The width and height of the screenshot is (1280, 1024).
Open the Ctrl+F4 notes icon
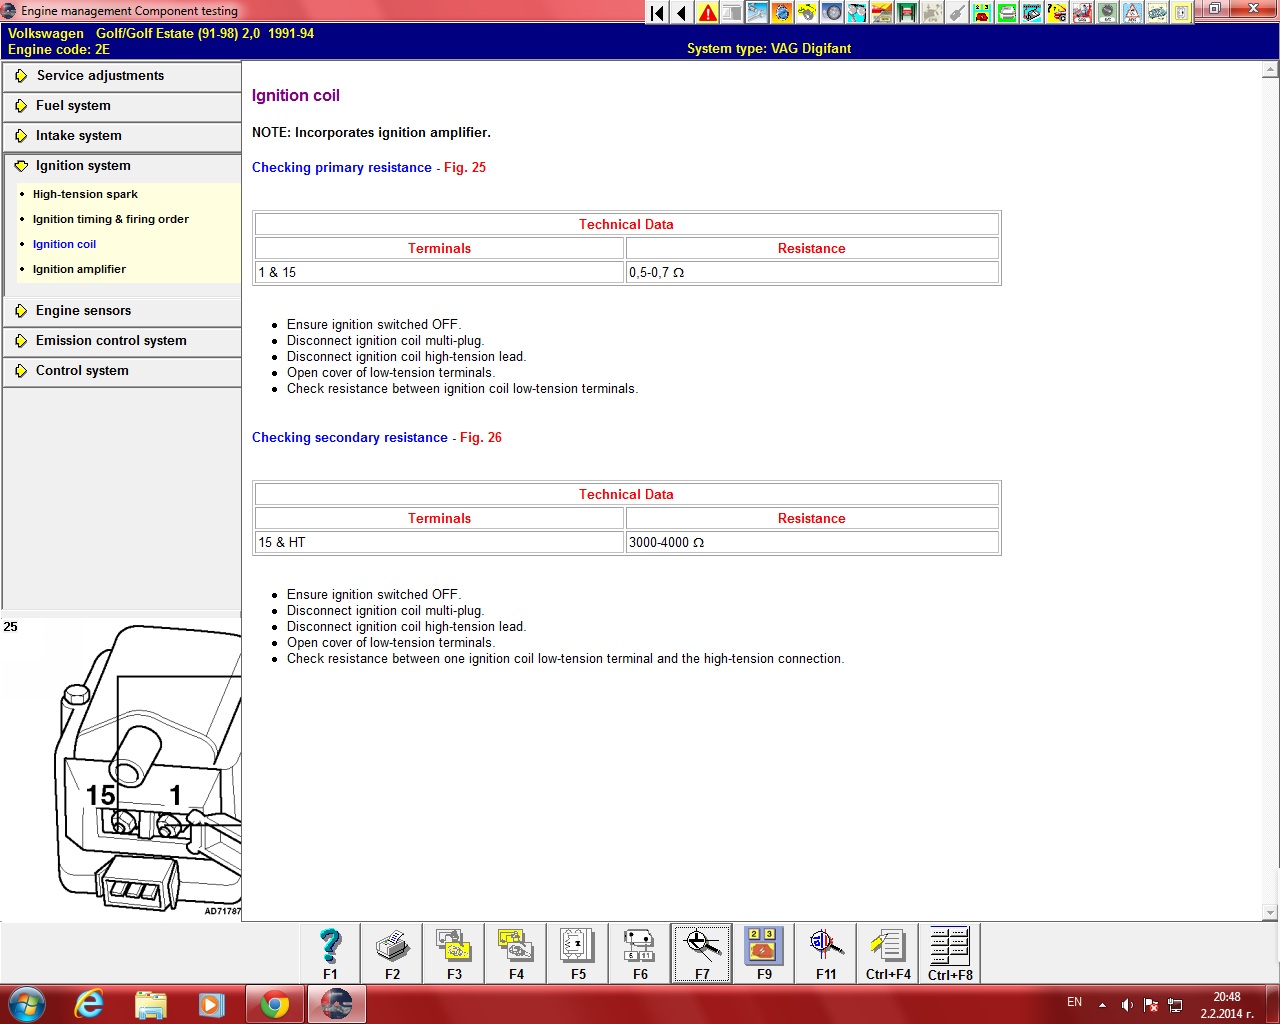(888, 952)
